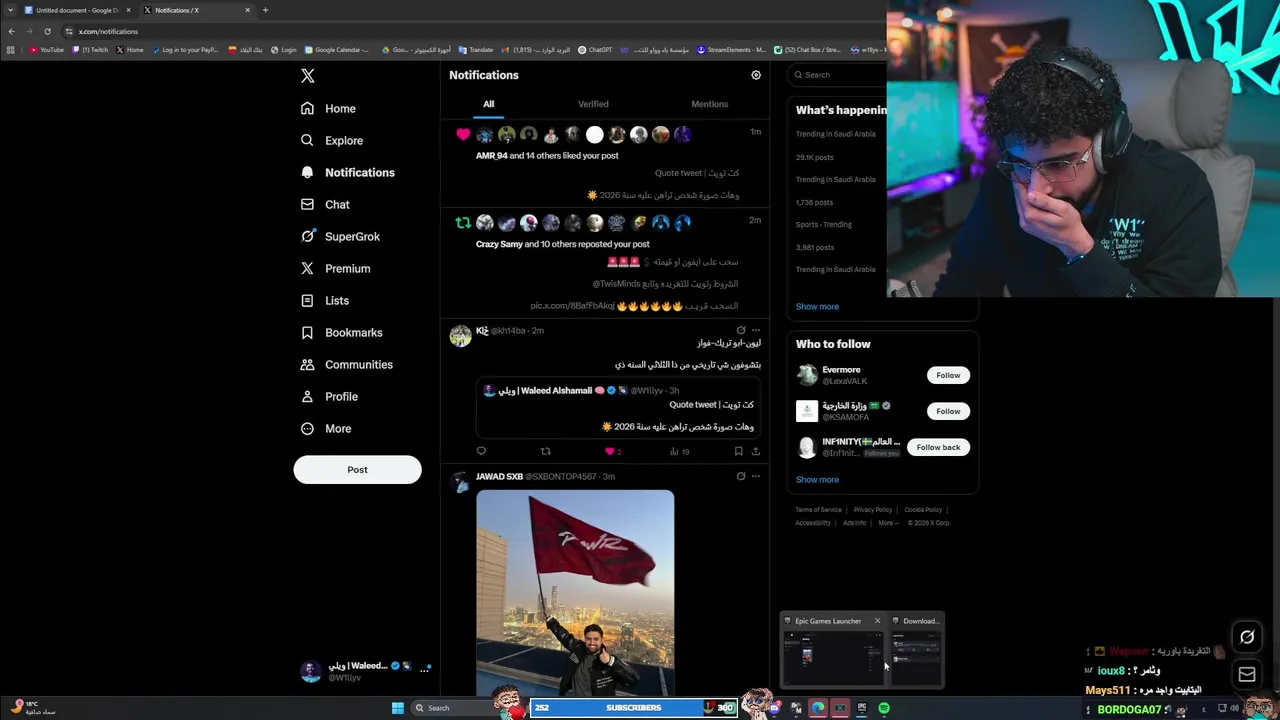Click the Epic Games taskbar icon
Viewport: 1280px width, 720px height.
(862, 708)
